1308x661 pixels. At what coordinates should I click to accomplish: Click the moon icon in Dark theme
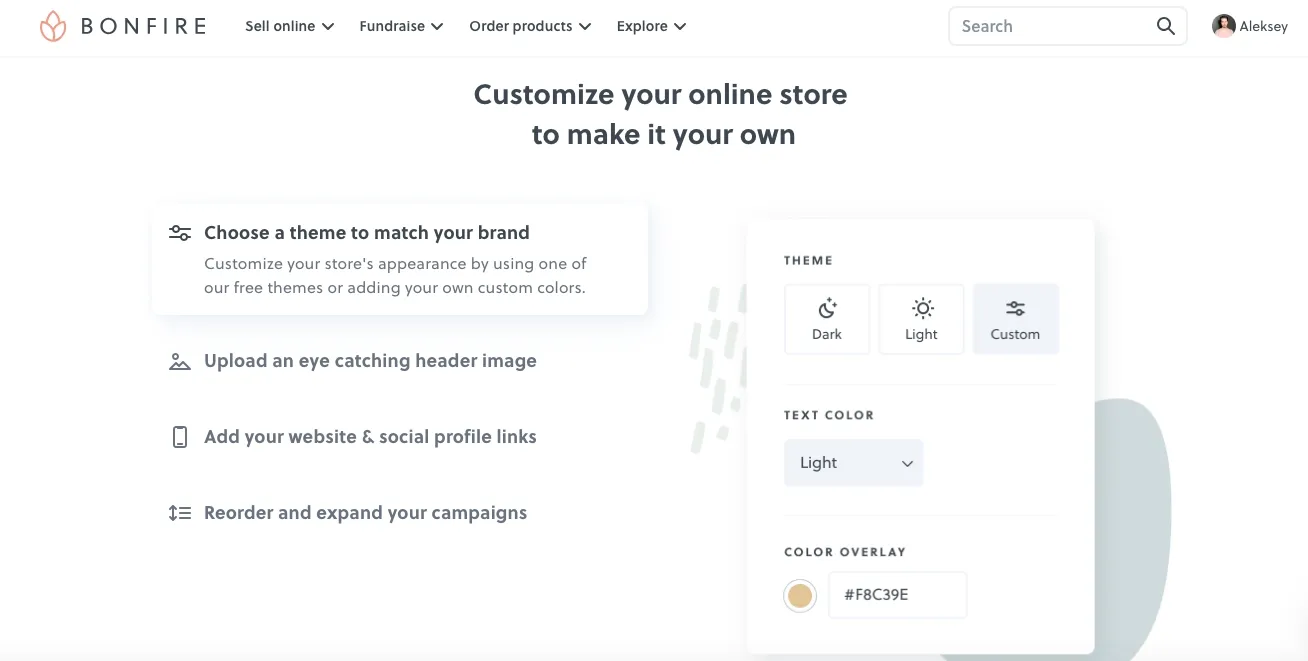pyautogui.click(x=827, y=308)
